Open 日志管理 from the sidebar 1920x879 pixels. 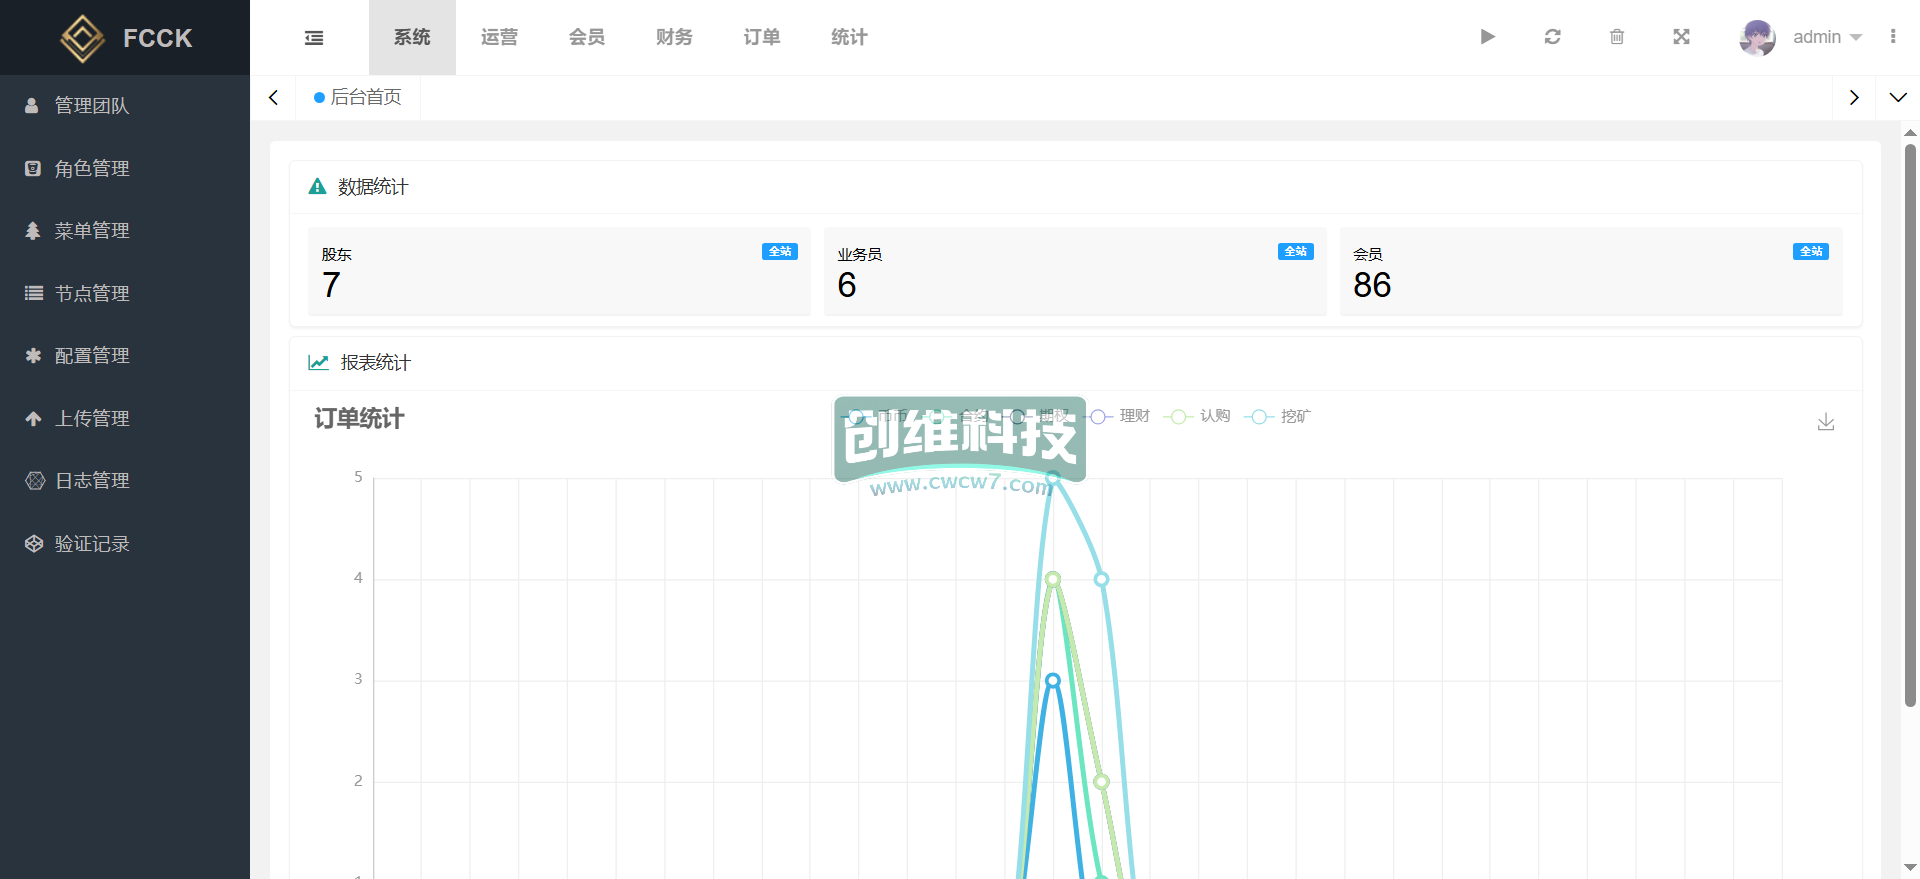coord(92,481)
